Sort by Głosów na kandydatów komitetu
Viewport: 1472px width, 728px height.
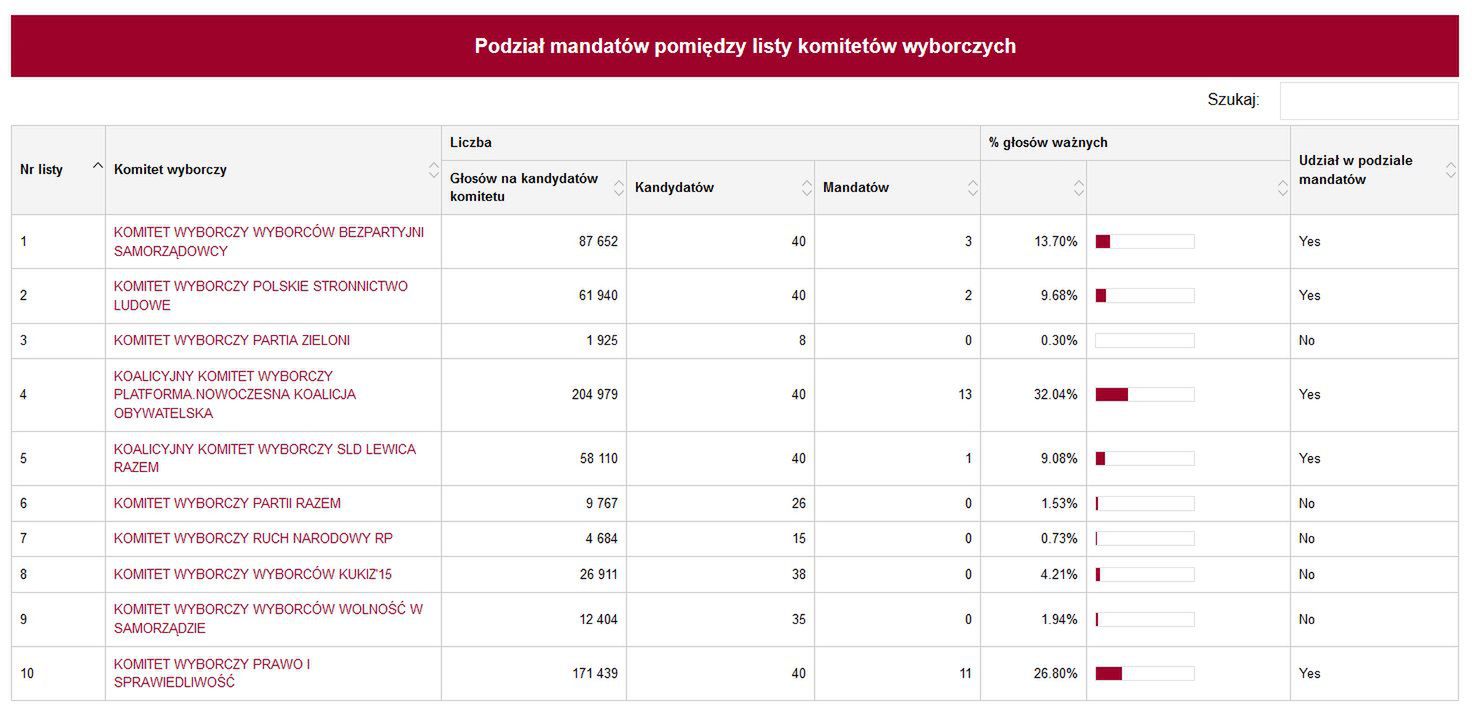point(618,187)
